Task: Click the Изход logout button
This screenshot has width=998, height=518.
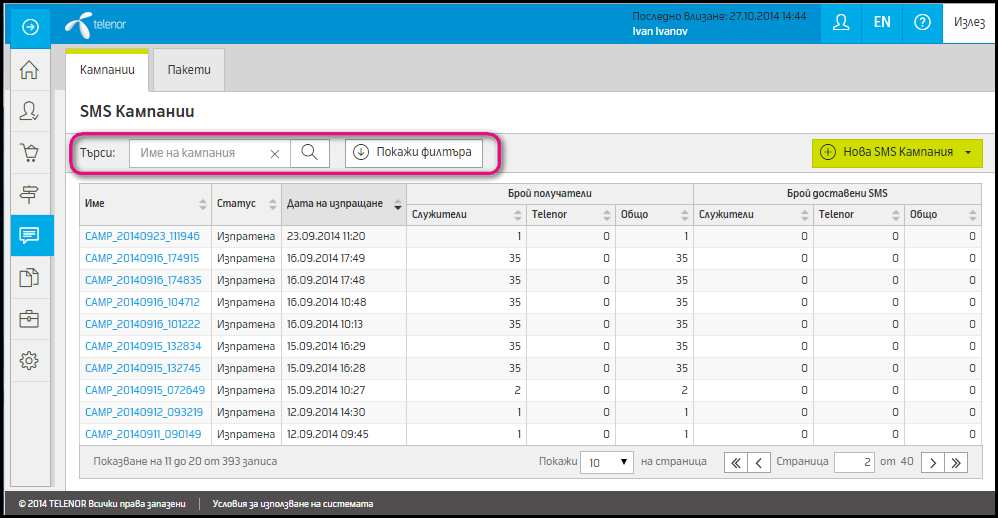Action: [x=969, y=23]
